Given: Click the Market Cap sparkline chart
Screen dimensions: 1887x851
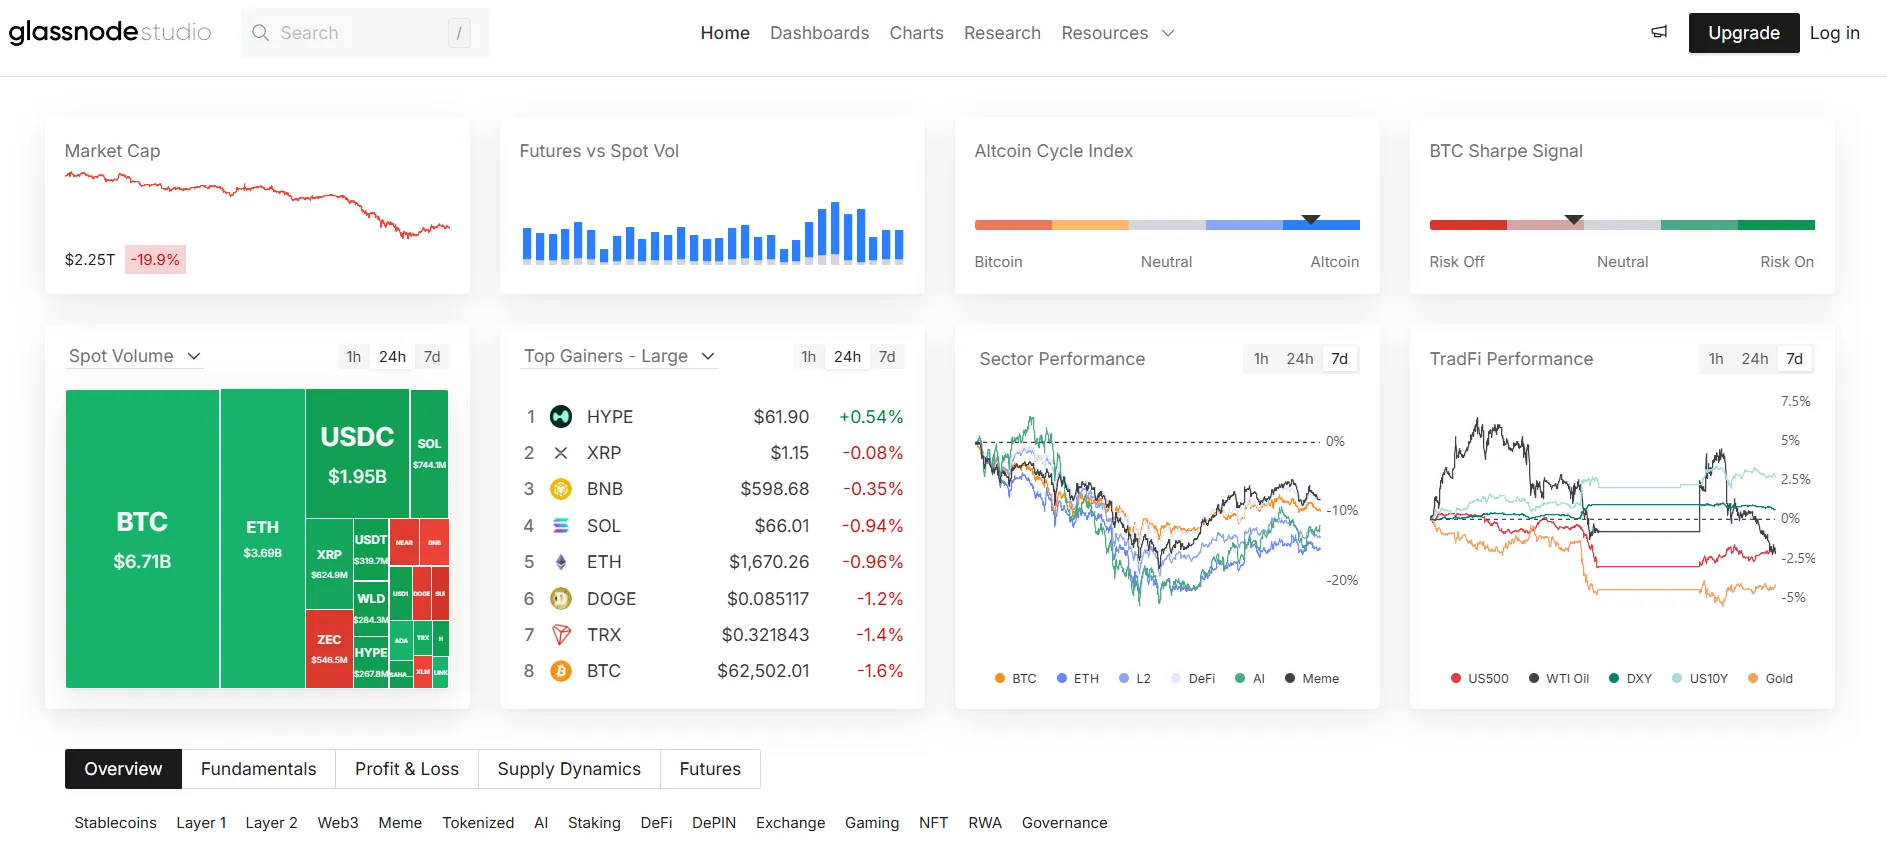Looking at the screenshot, I should coord(257,203).
